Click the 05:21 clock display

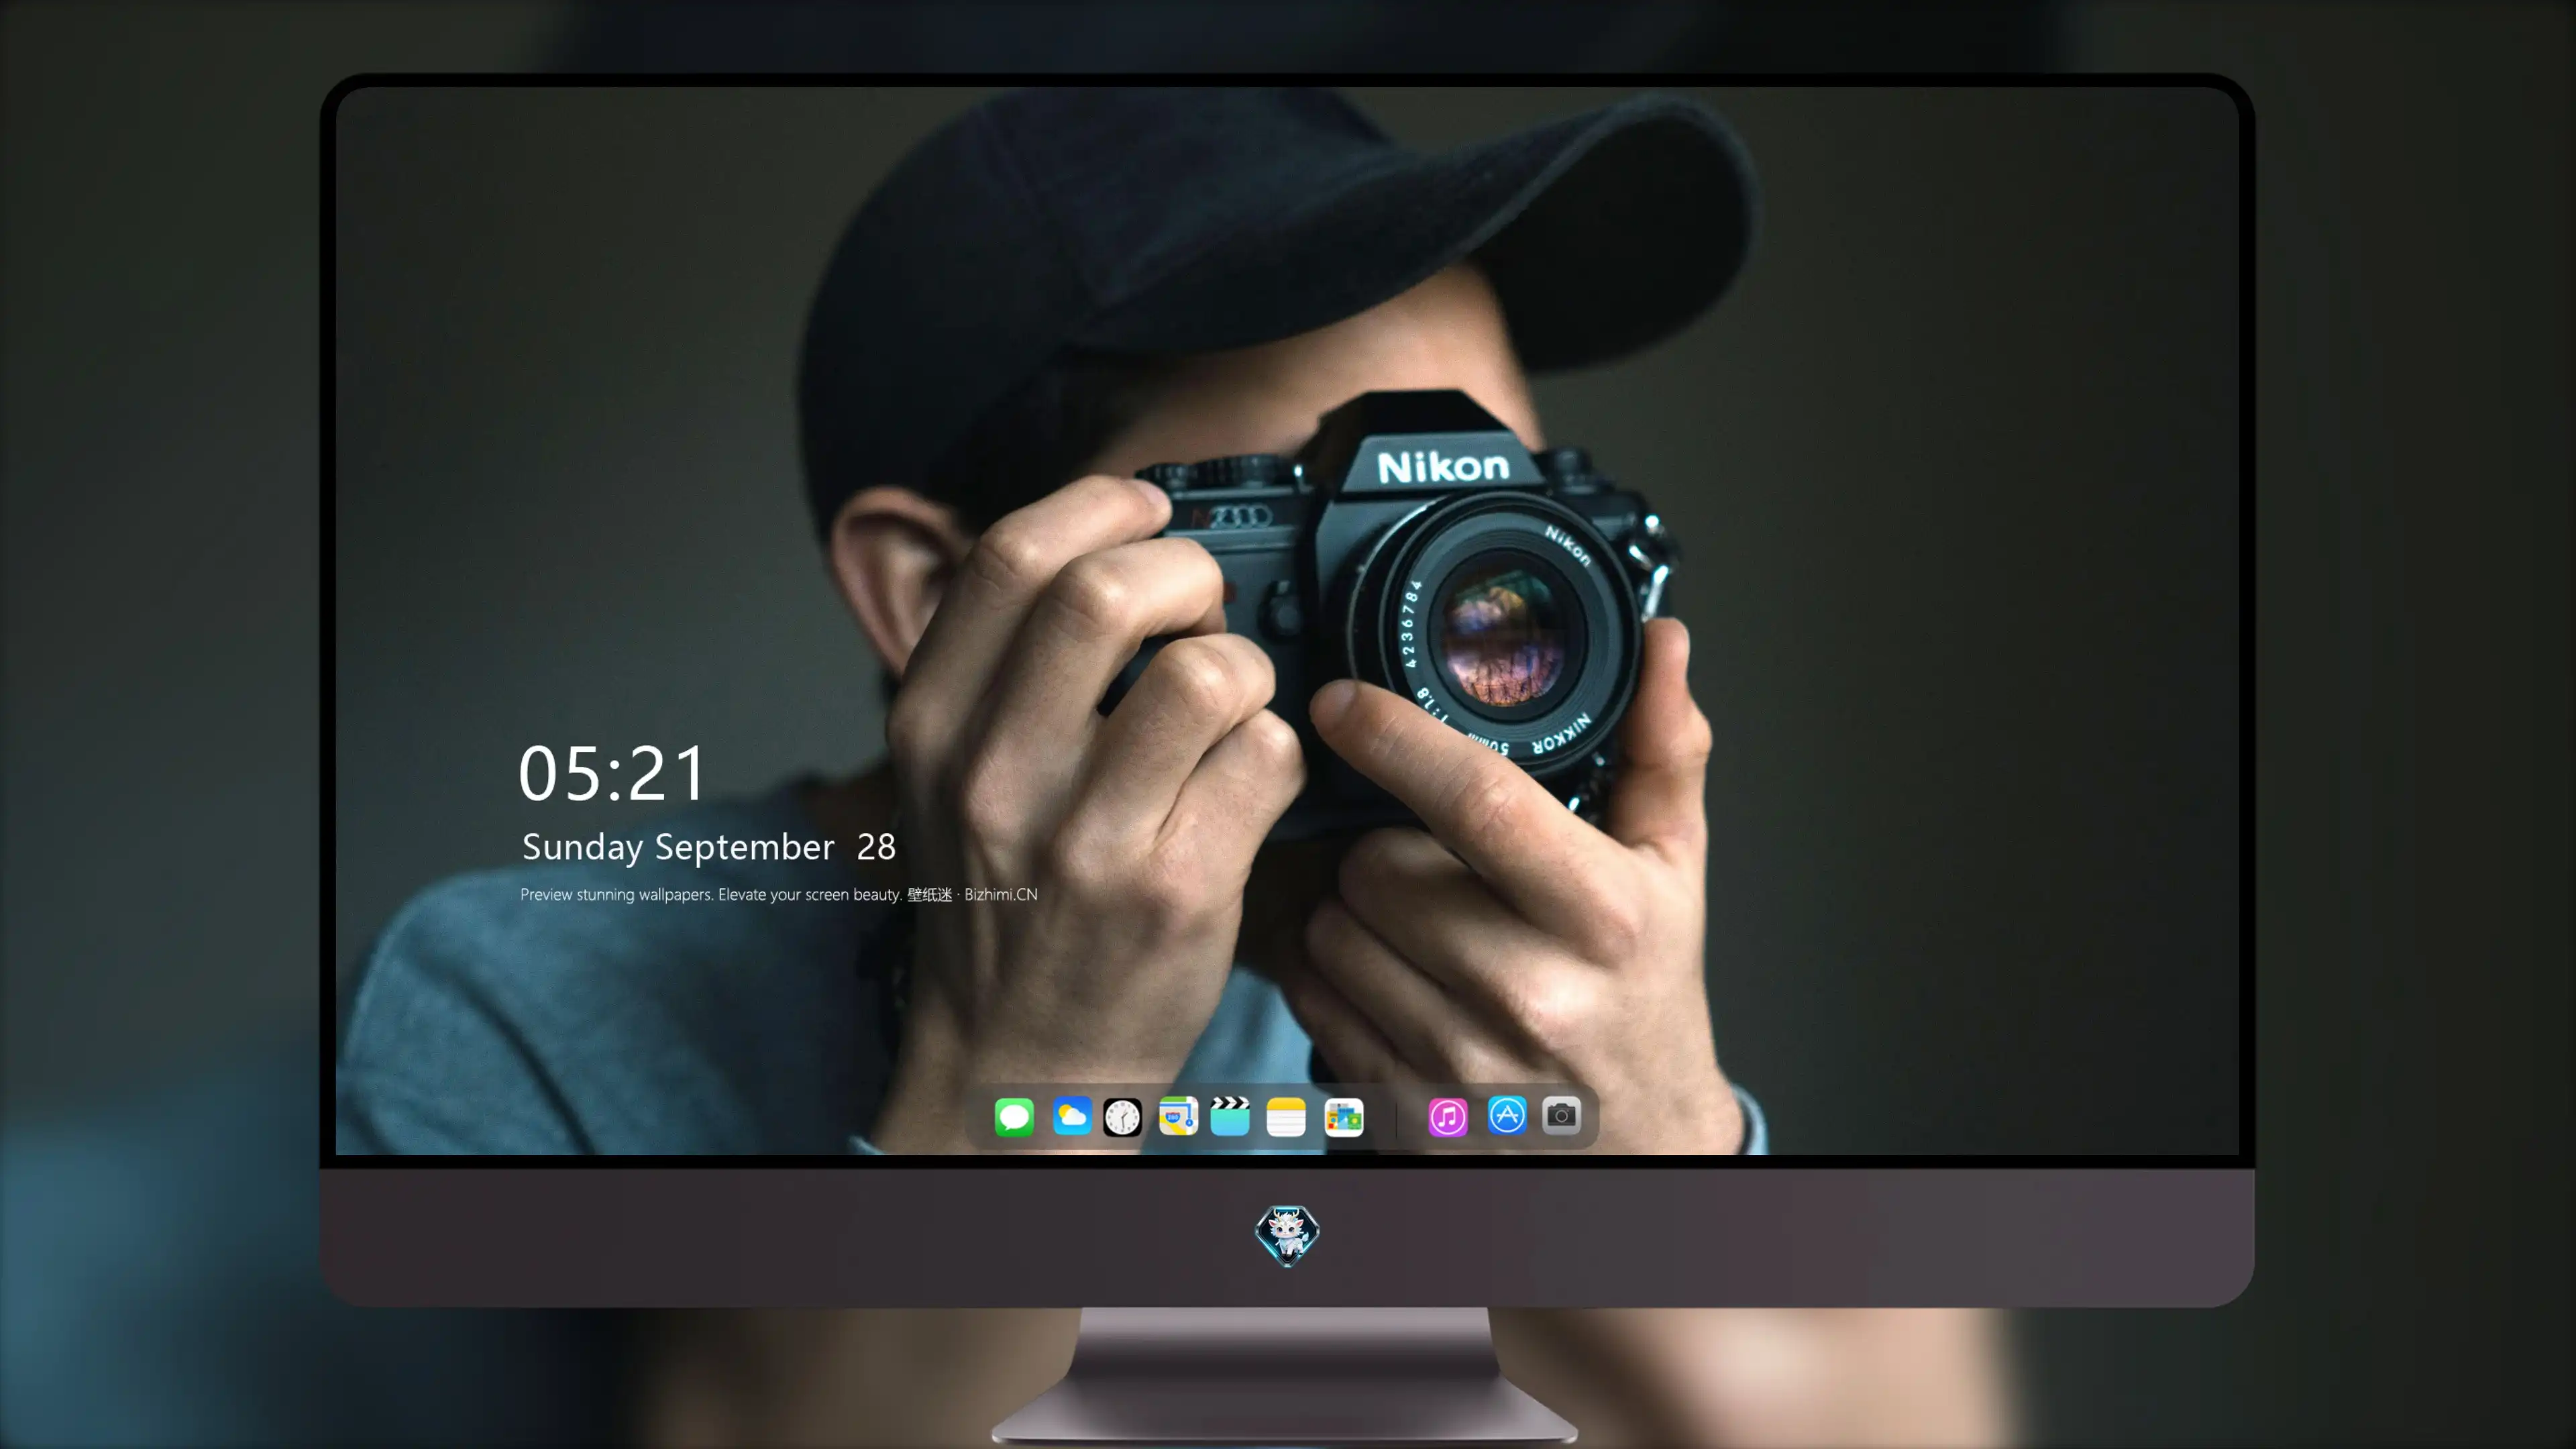click(612, 774)
